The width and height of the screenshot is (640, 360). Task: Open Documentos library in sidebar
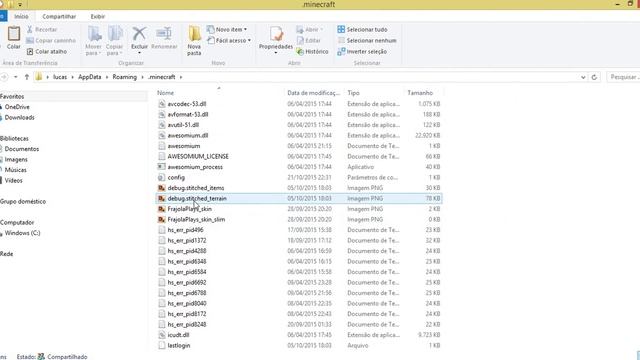click(22, 149)
